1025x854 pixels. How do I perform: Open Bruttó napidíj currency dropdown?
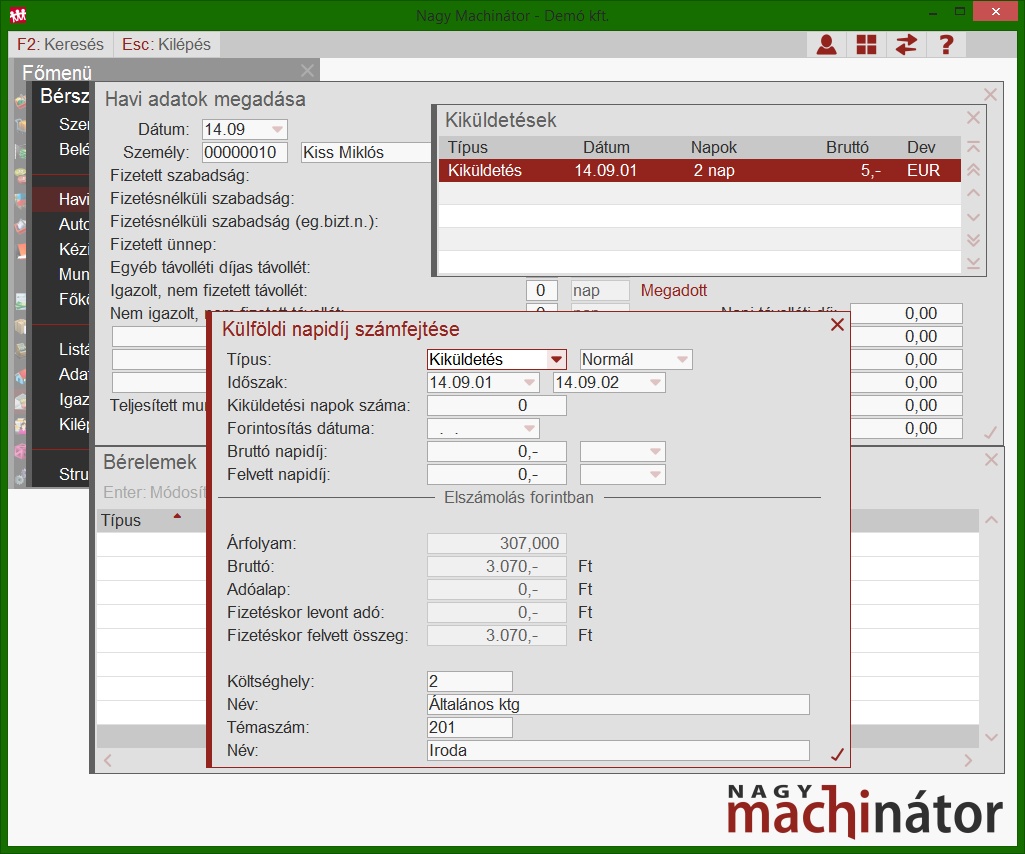pyautogui.click(x=656, y=452)
